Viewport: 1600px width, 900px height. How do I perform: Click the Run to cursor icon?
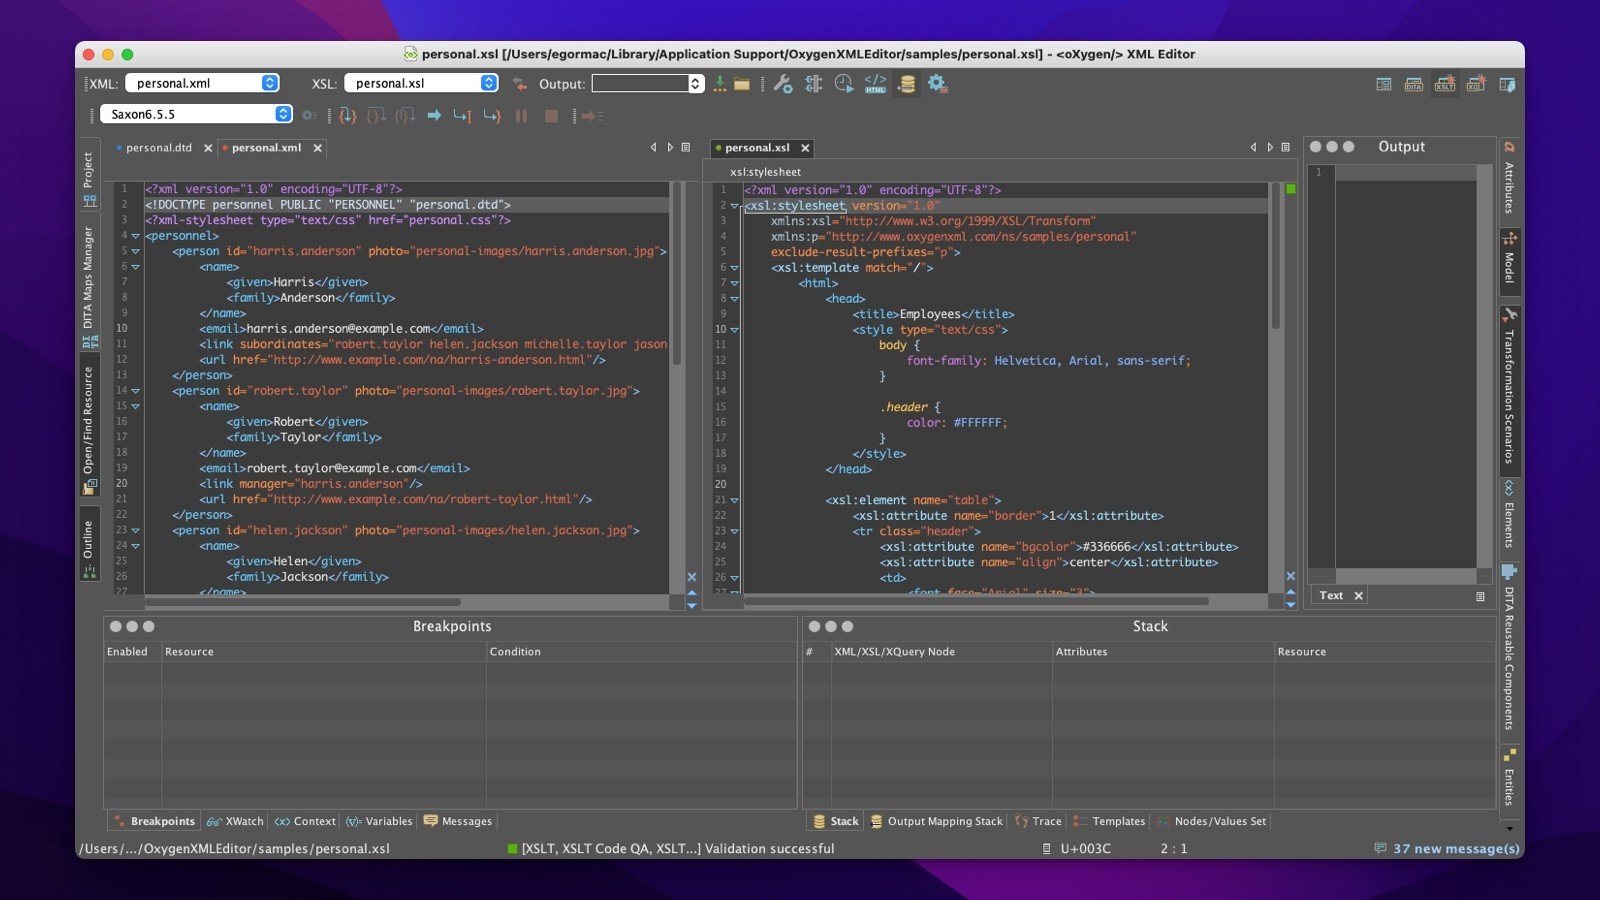[462, 116]
